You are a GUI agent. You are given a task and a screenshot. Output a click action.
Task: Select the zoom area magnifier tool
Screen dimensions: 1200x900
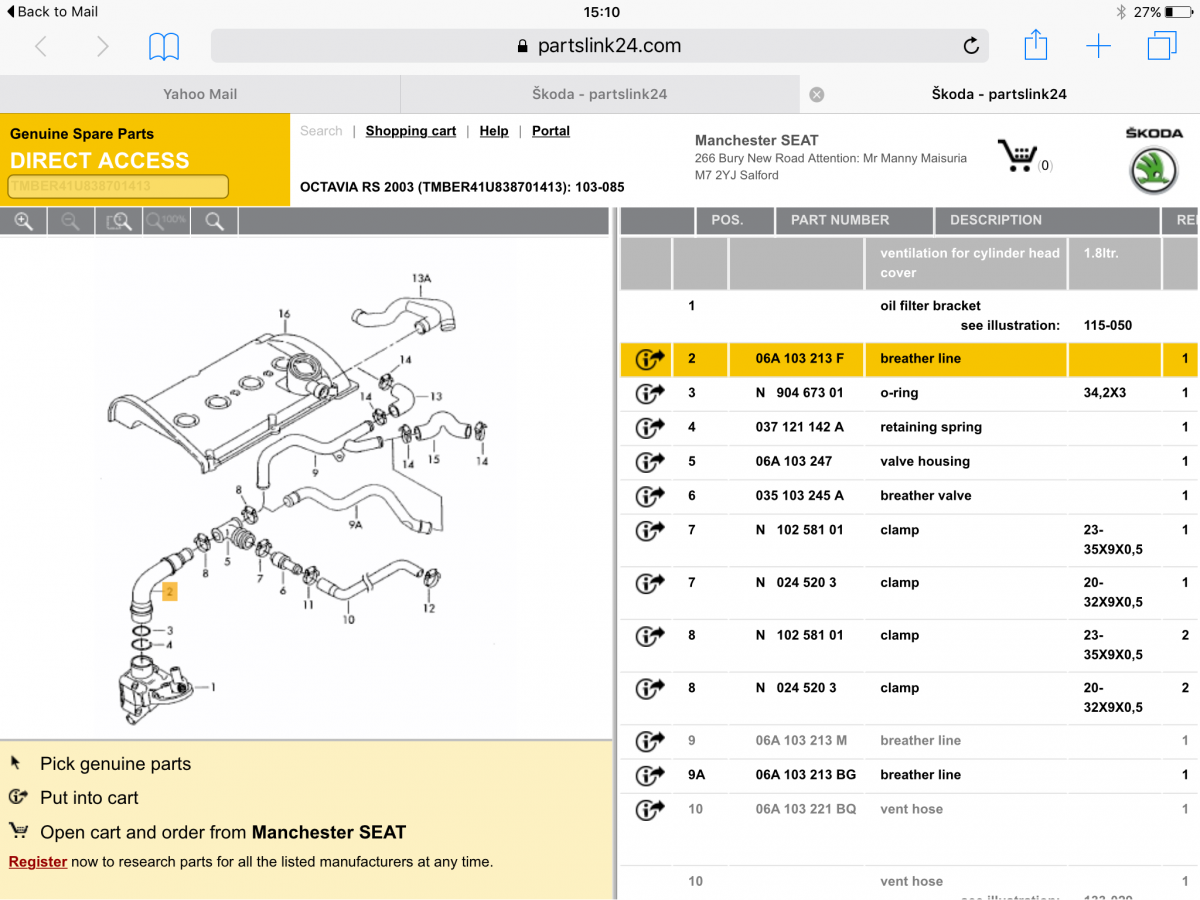(x=119, y=222)
